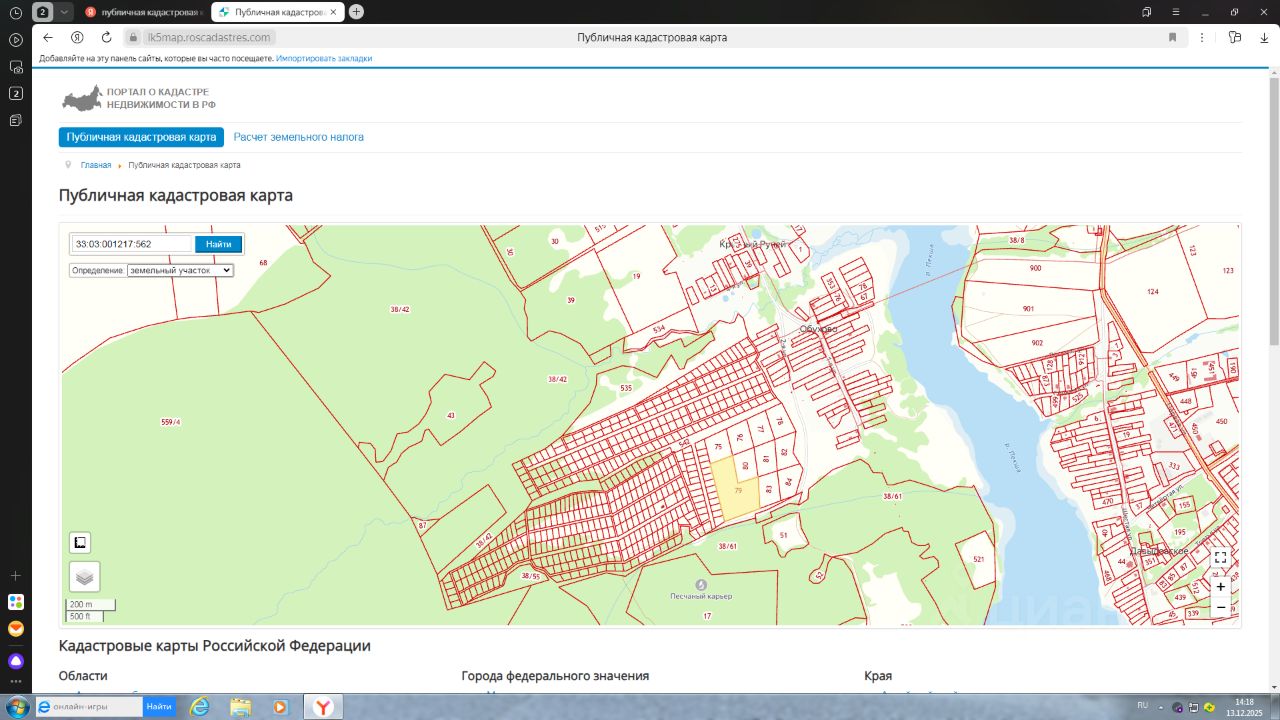This screenshot has height=720, width=1280.
Task: Open the Windows Start menu
Action: pos(16,706)
